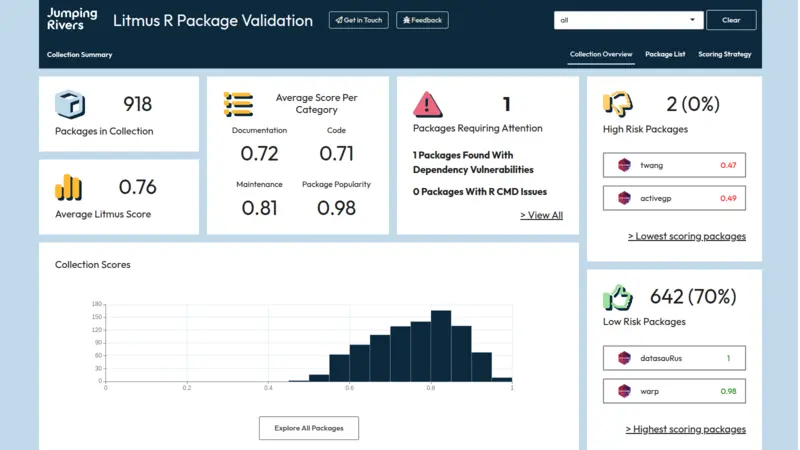Click the tallest histogram bar near 0.8
The image size is (800, 450).
[441, 346]
